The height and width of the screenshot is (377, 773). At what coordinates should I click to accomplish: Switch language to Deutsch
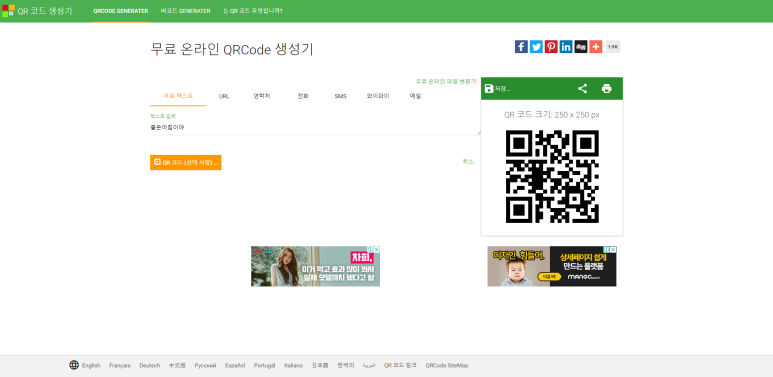[150, 366]
